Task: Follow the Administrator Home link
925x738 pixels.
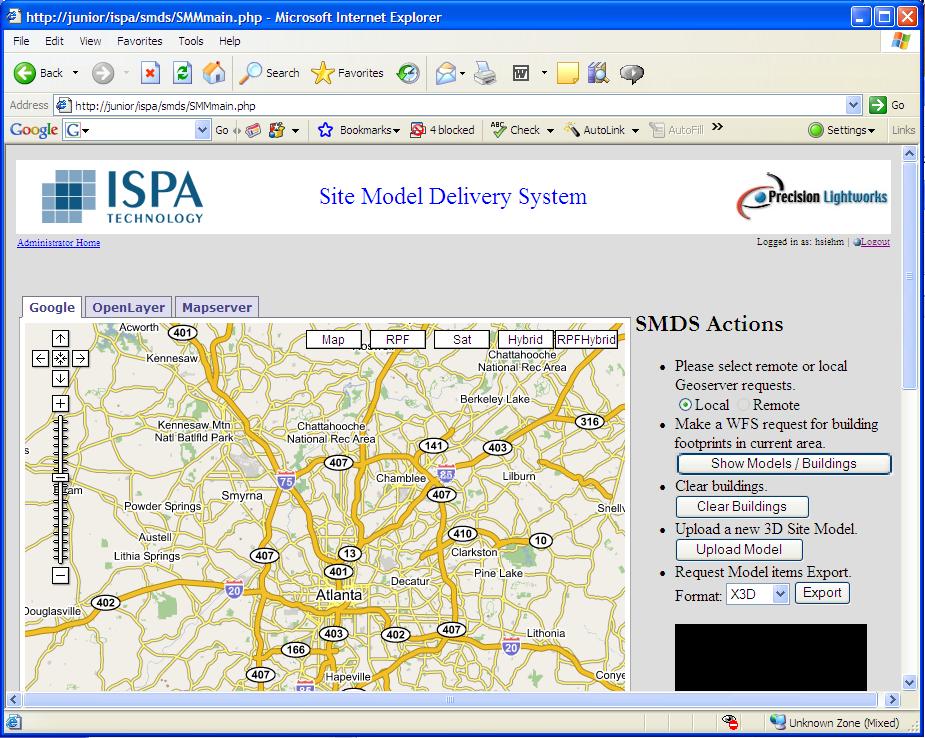Action: coord(58,242)
